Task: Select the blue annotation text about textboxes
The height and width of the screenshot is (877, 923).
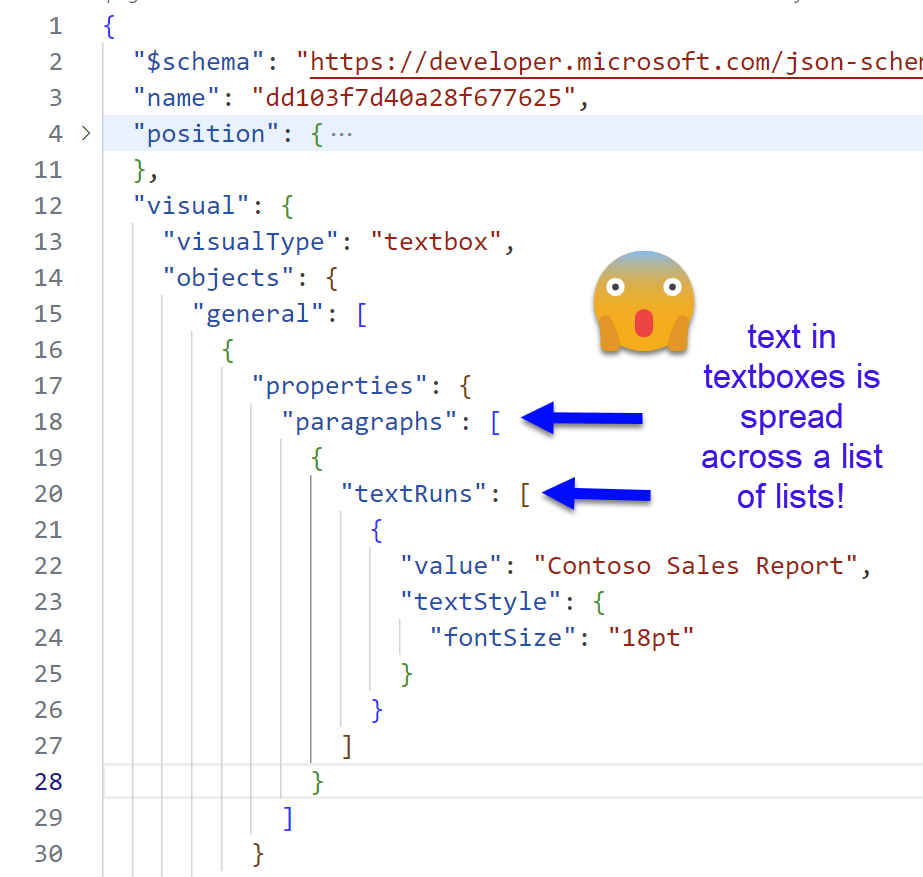Action: coord(791,417)
